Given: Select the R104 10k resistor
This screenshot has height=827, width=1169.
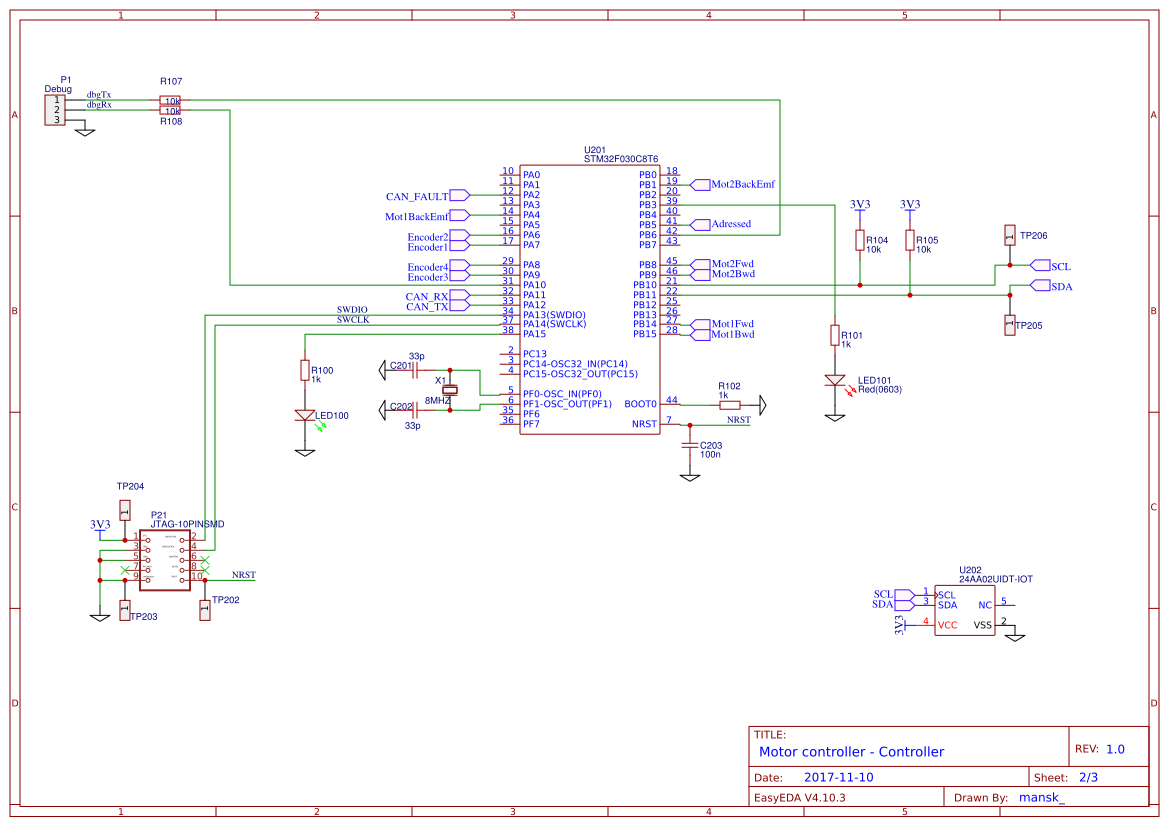Looking at the screenshot, I should (x=860, y=240).
